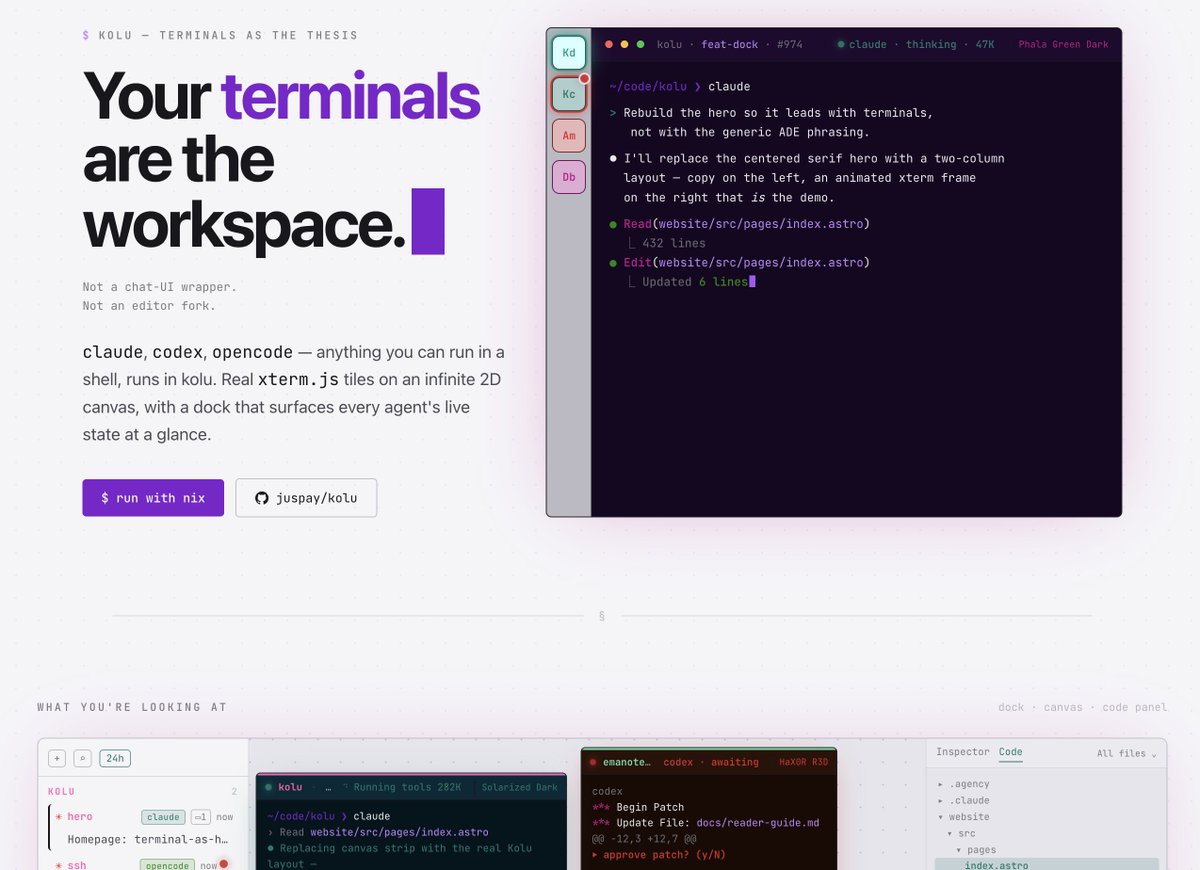Select the ssh entry in the dock

[x=142, y=864]
